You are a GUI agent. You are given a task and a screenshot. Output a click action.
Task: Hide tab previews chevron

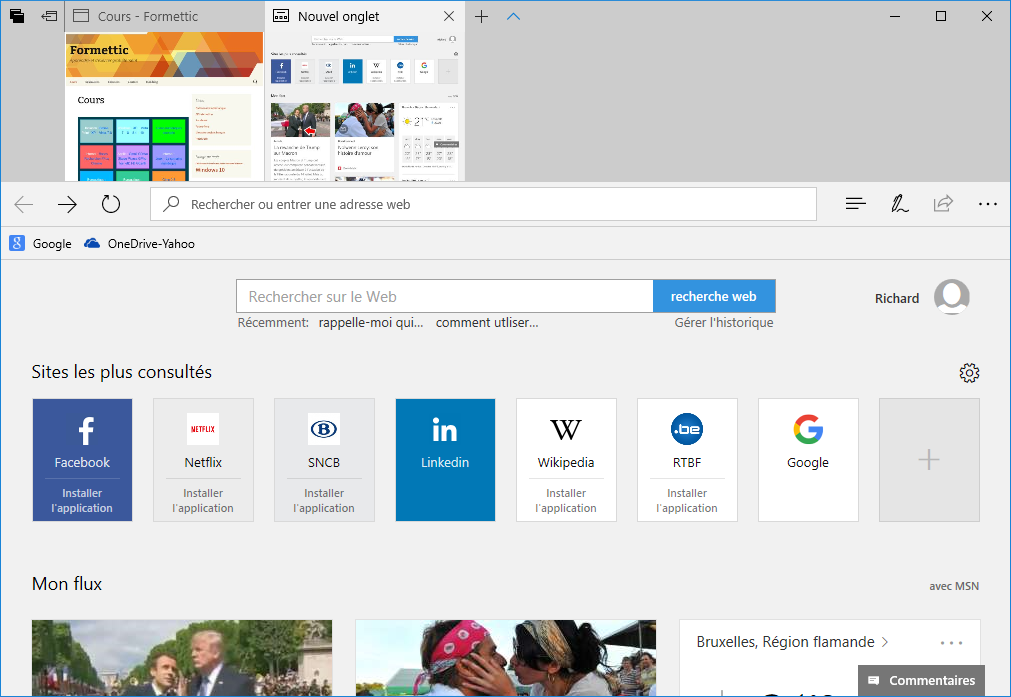513,17
